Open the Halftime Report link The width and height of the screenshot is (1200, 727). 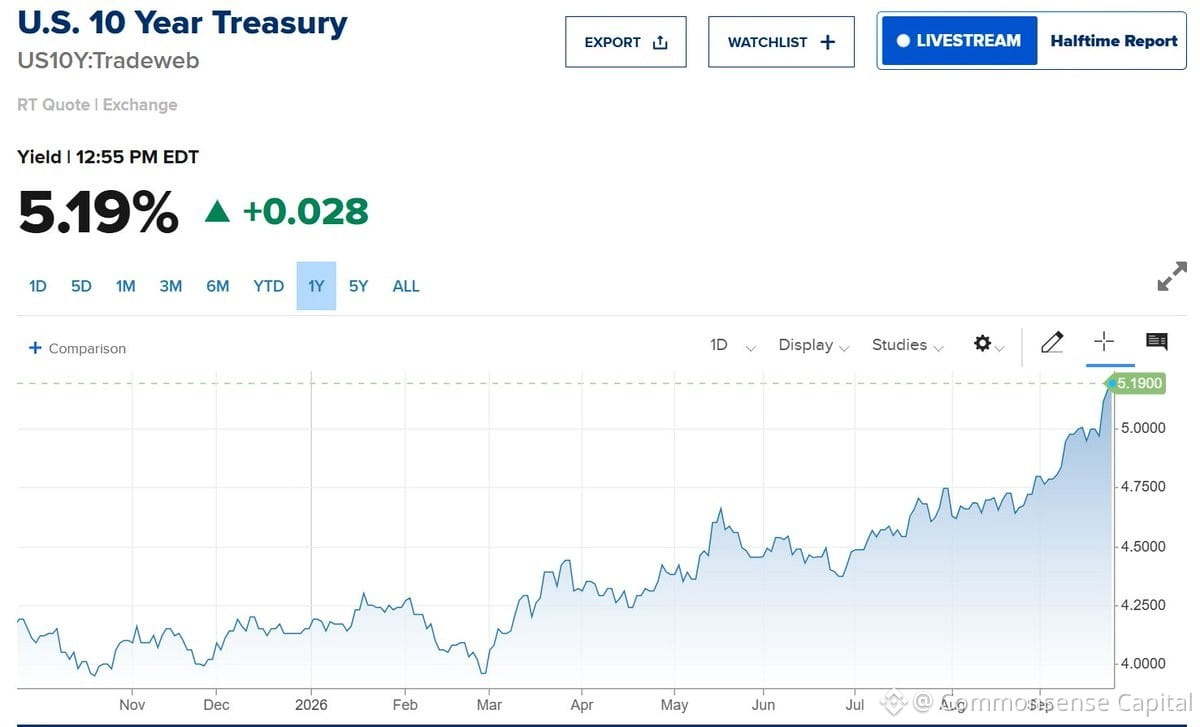point(1113,41)
